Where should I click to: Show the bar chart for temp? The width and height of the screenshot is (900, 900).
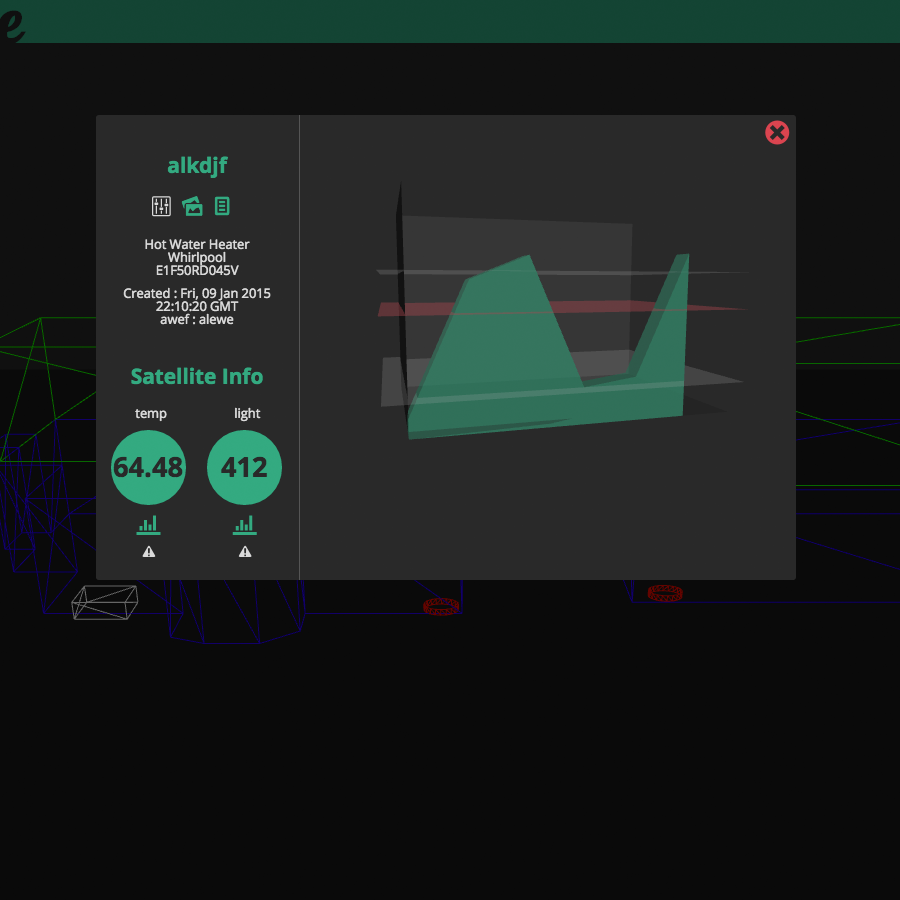click(x=148, y=525)
